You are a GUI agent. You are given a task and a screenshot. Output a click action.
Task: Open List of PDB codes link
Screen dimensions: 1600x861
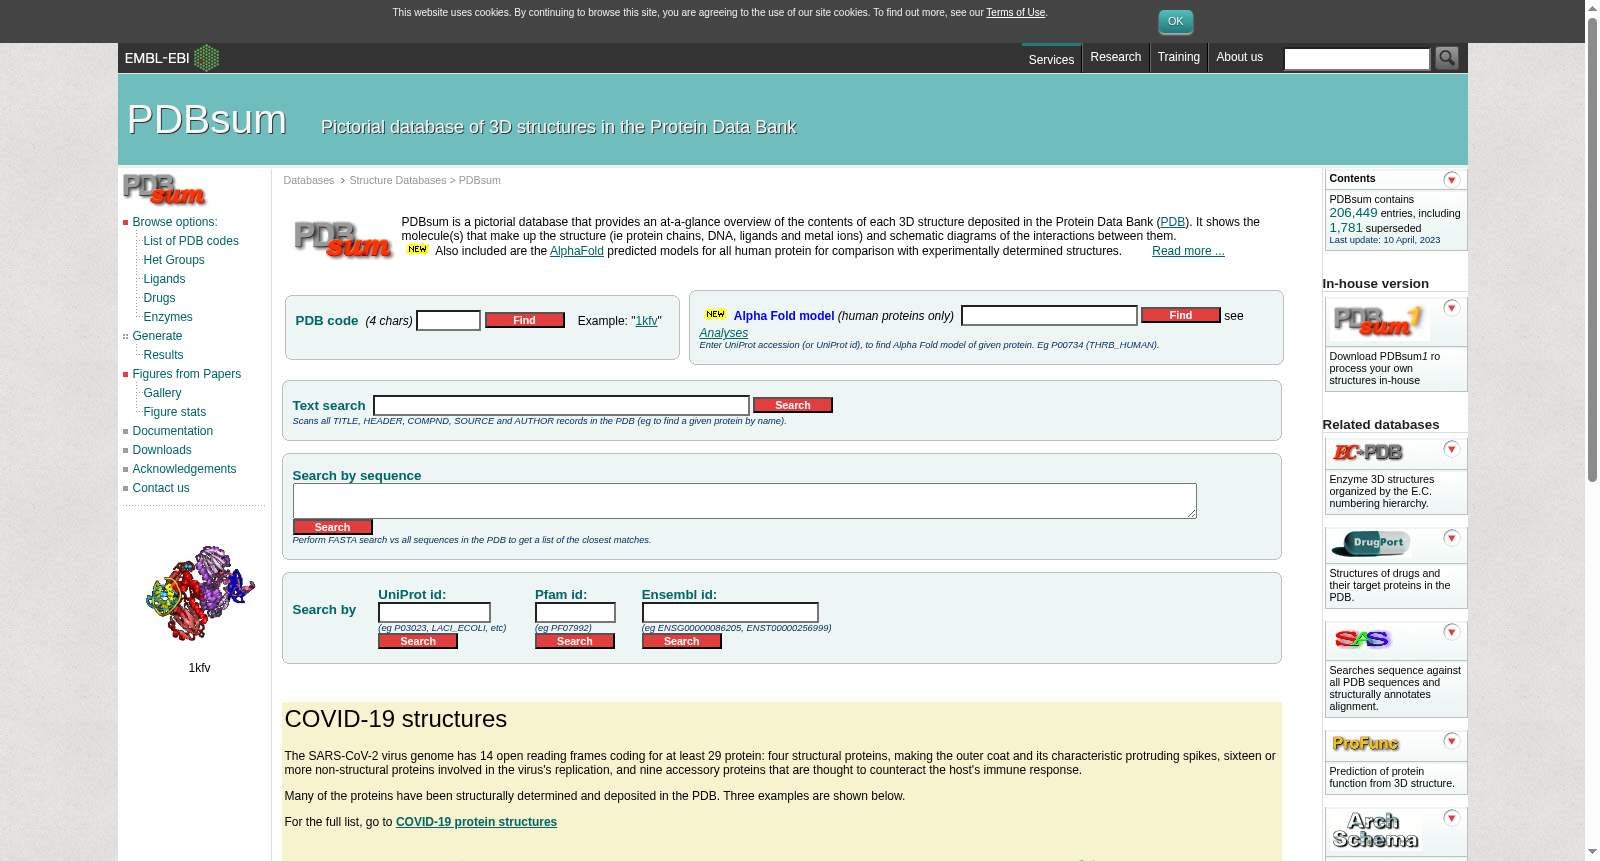(191, 241)
